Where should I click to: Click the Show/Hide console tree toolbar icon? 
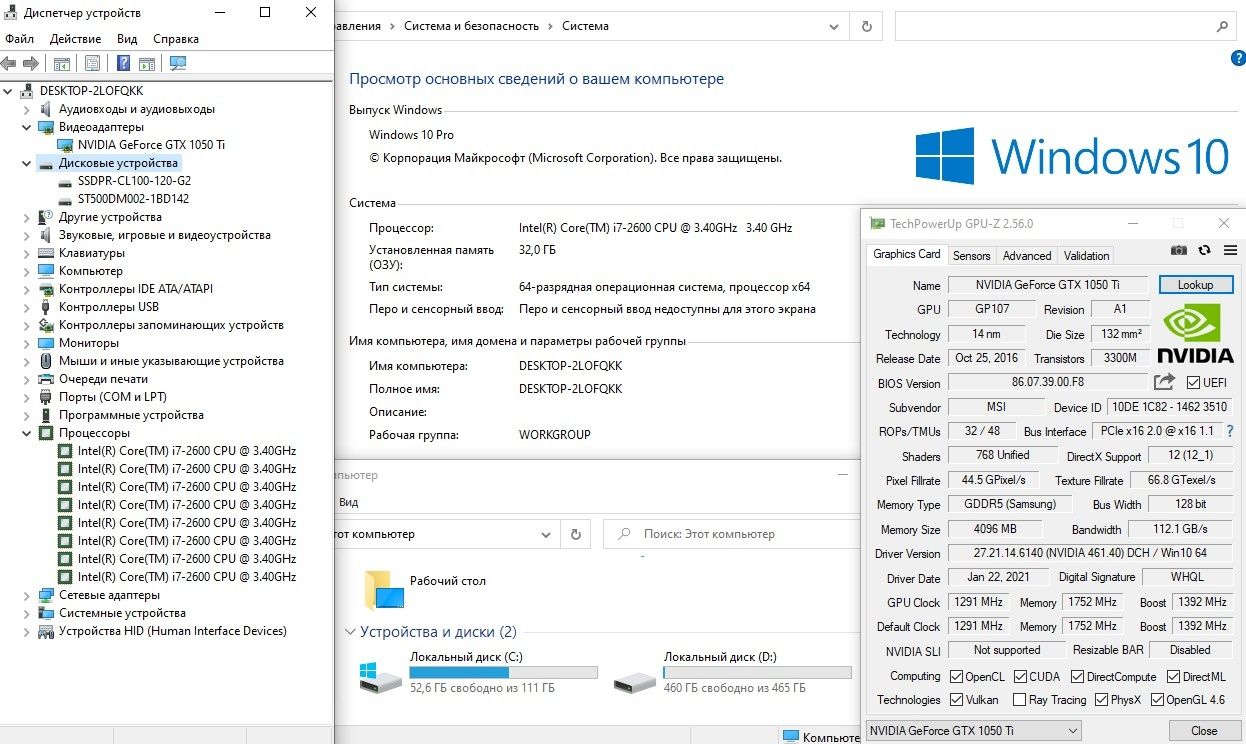pyautogui.click(x=62, y=64)
